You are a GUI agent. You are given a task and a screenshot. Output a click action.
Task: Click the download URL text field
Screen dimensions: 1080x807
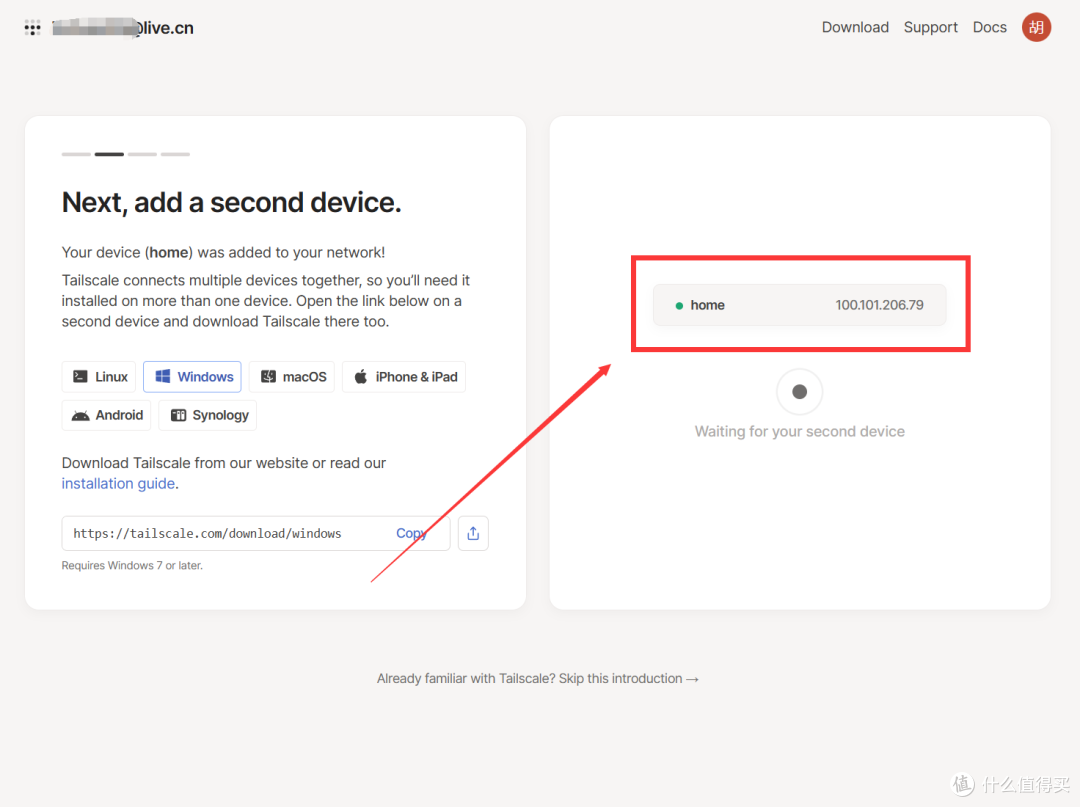pos(256,534)
